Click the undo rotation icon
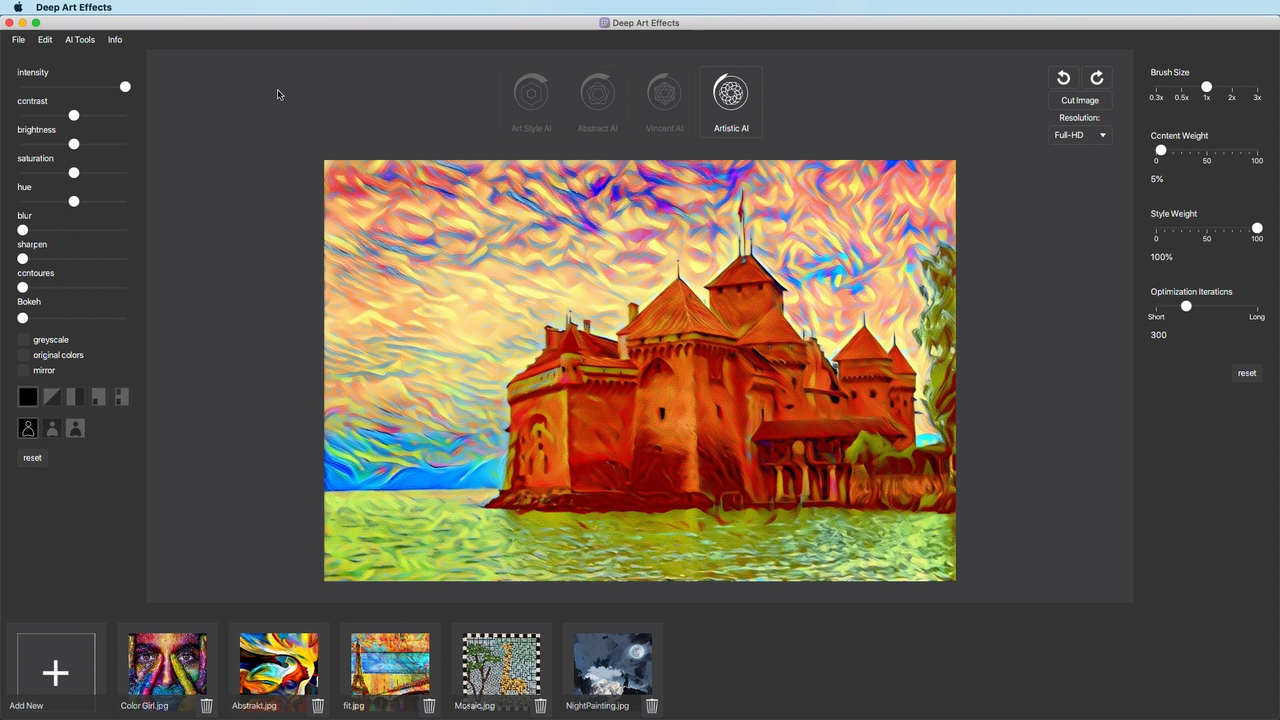1280x720 pixels. point(1063,77)
